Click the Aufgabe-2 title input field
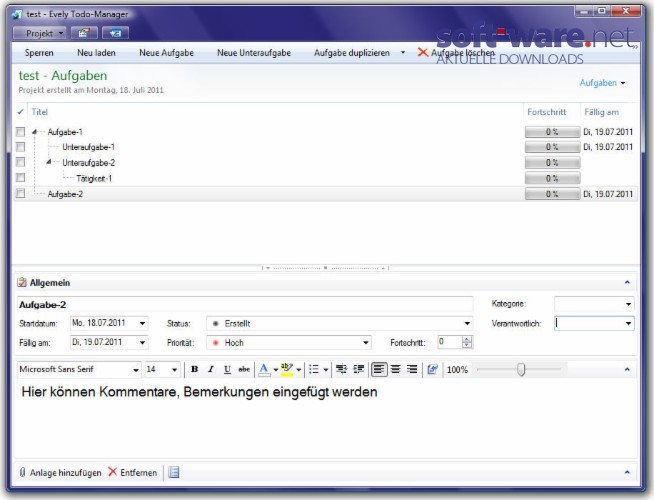Viewport: 654px width, 500px height. pos(245,304)
